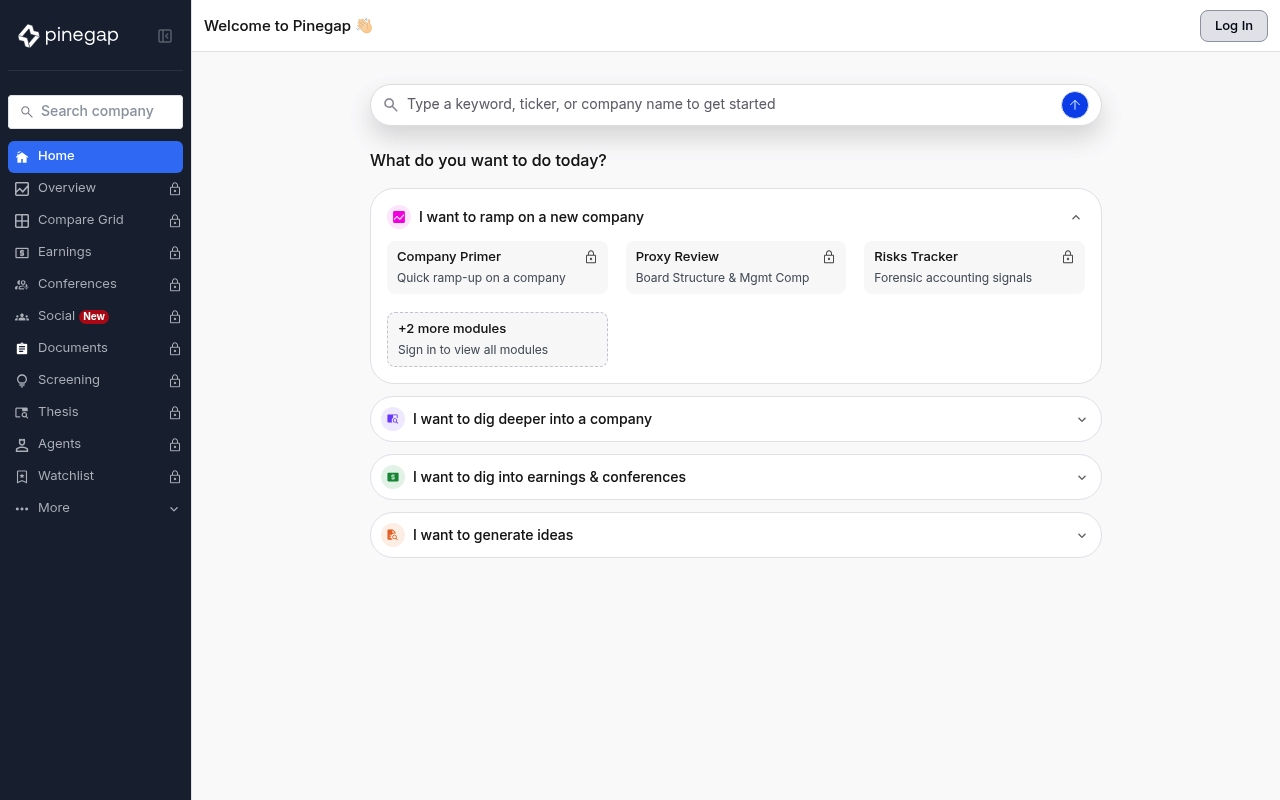The height and width of the screenshot is (800, 1280).
Task: Click the pink ramp-on-company icon
Action: coord(399,217)
